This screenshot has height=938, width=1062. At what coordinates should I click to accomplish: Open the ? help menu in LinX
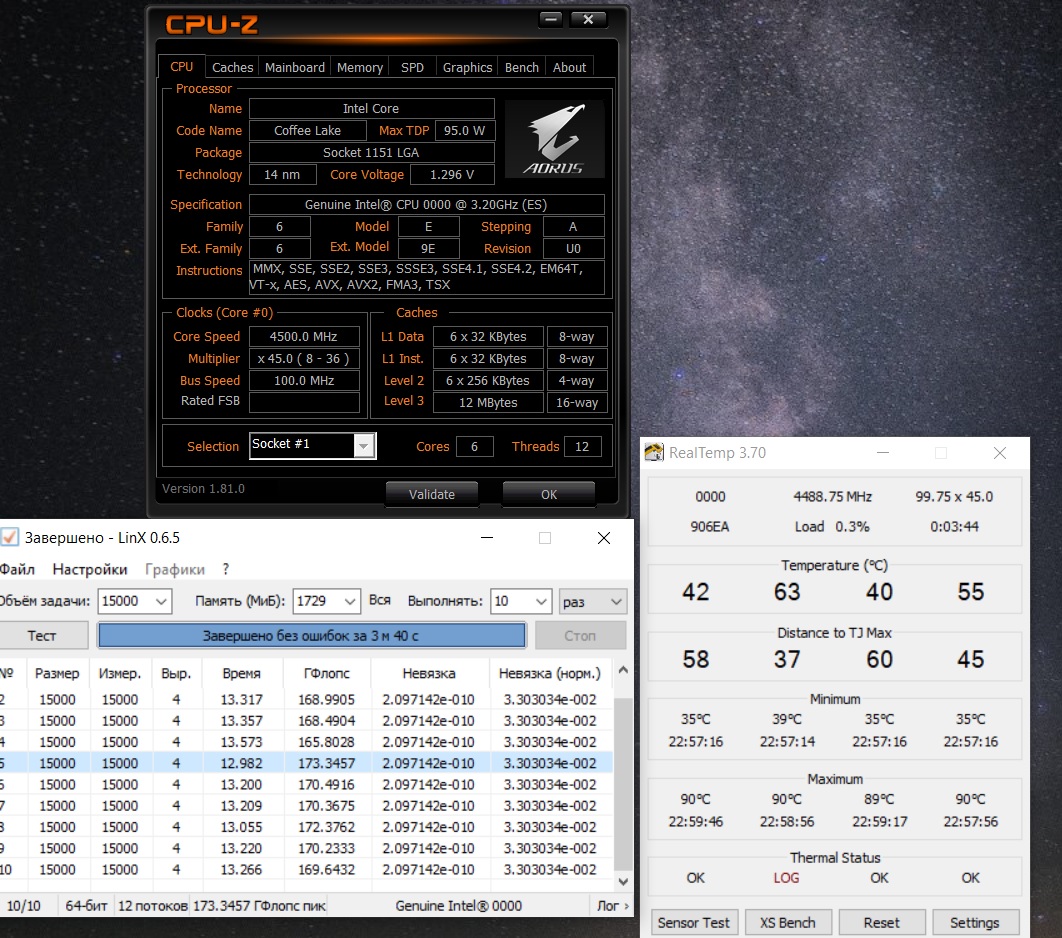(226, 569)
